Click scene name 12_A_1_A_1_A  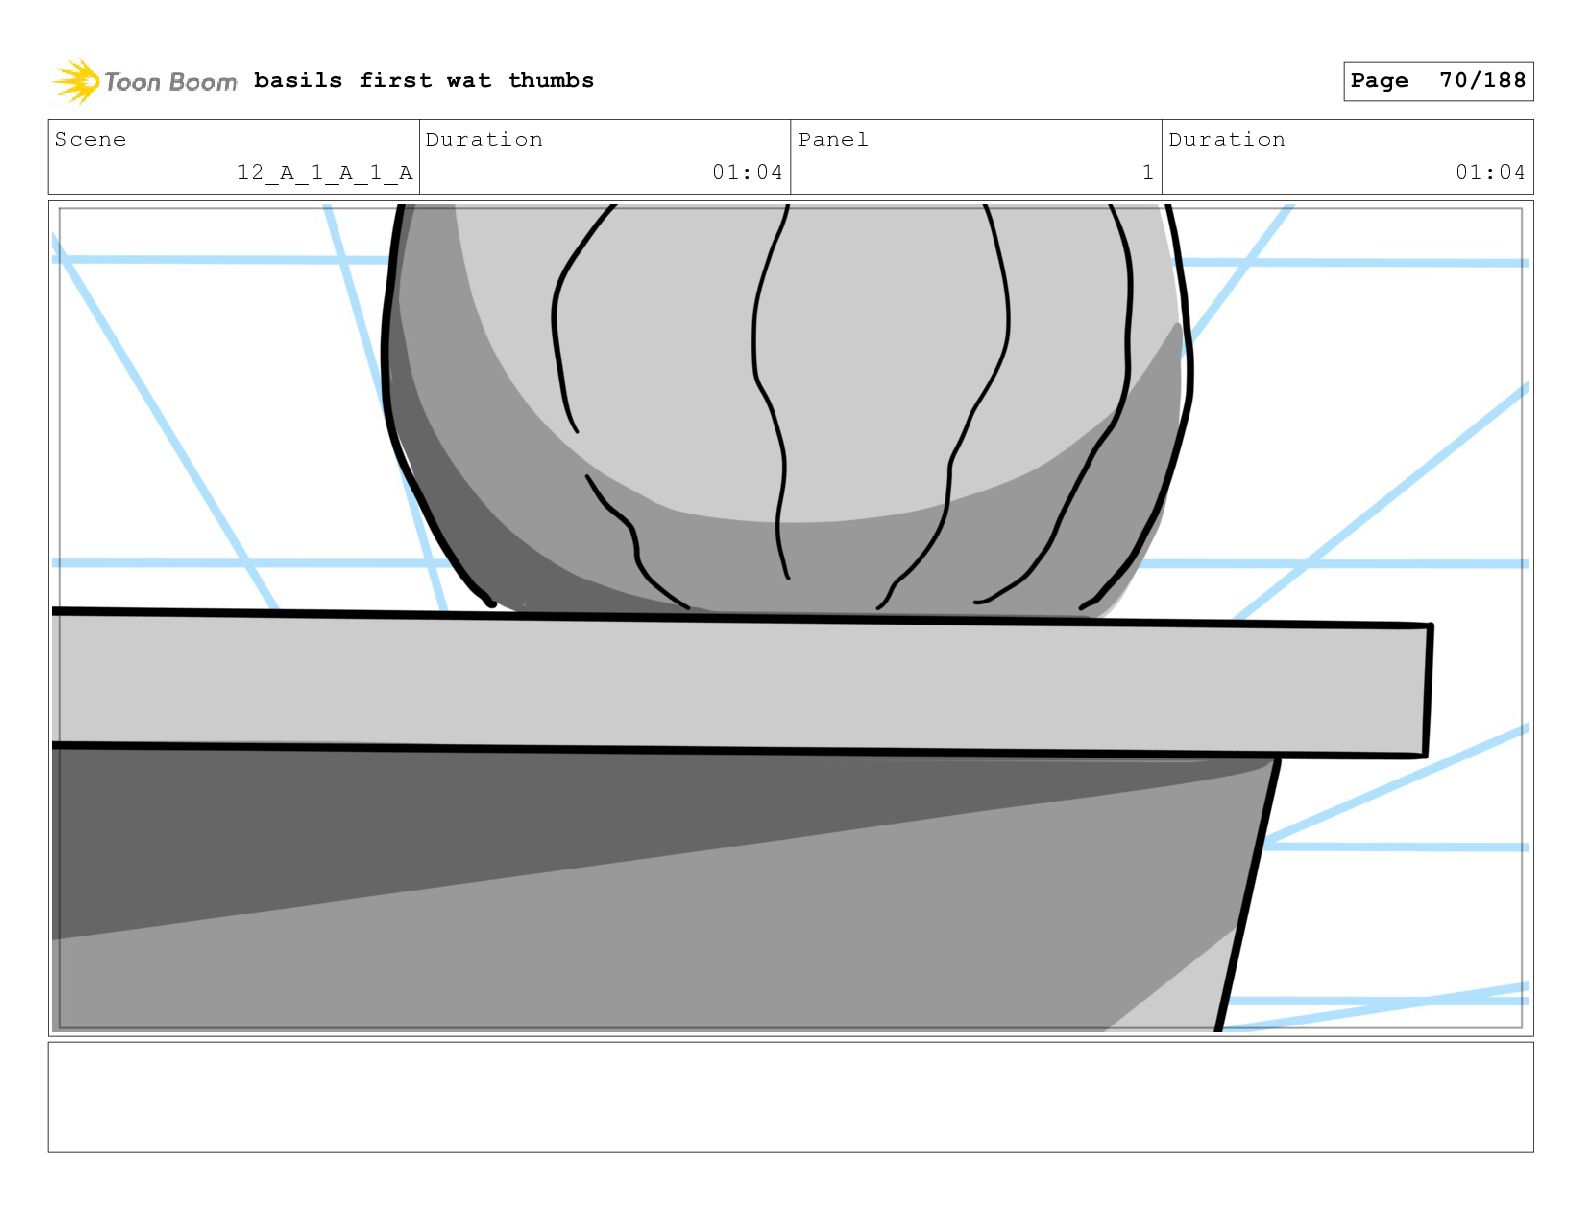[x=324, y=172]
